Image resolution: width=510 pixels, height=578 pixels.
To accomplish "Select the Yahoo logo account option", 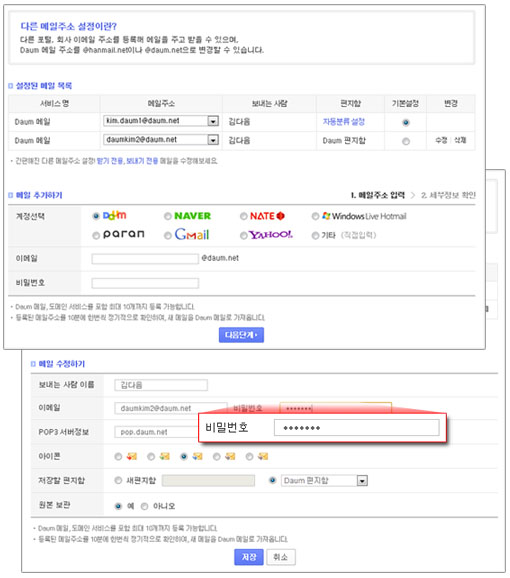I will pos(271,235).
